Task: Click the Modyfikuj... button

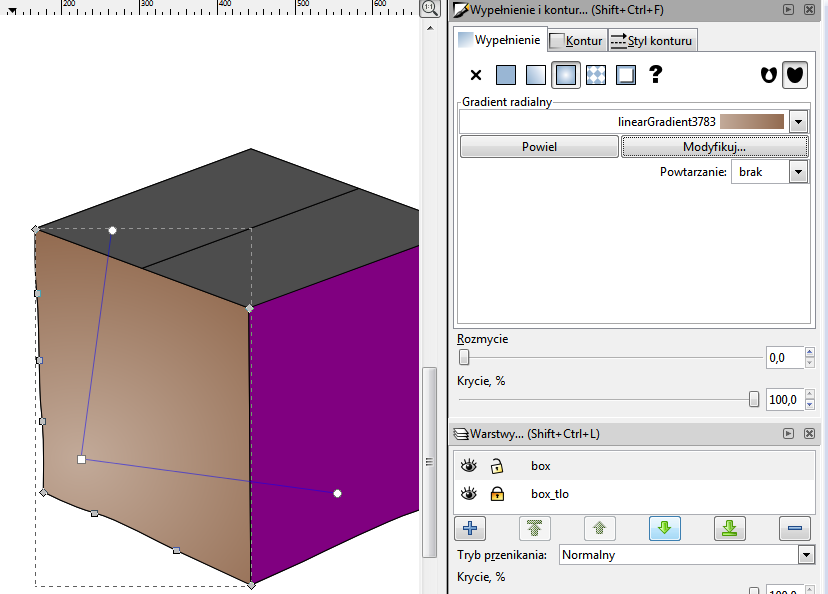Action: click(714, 147)
